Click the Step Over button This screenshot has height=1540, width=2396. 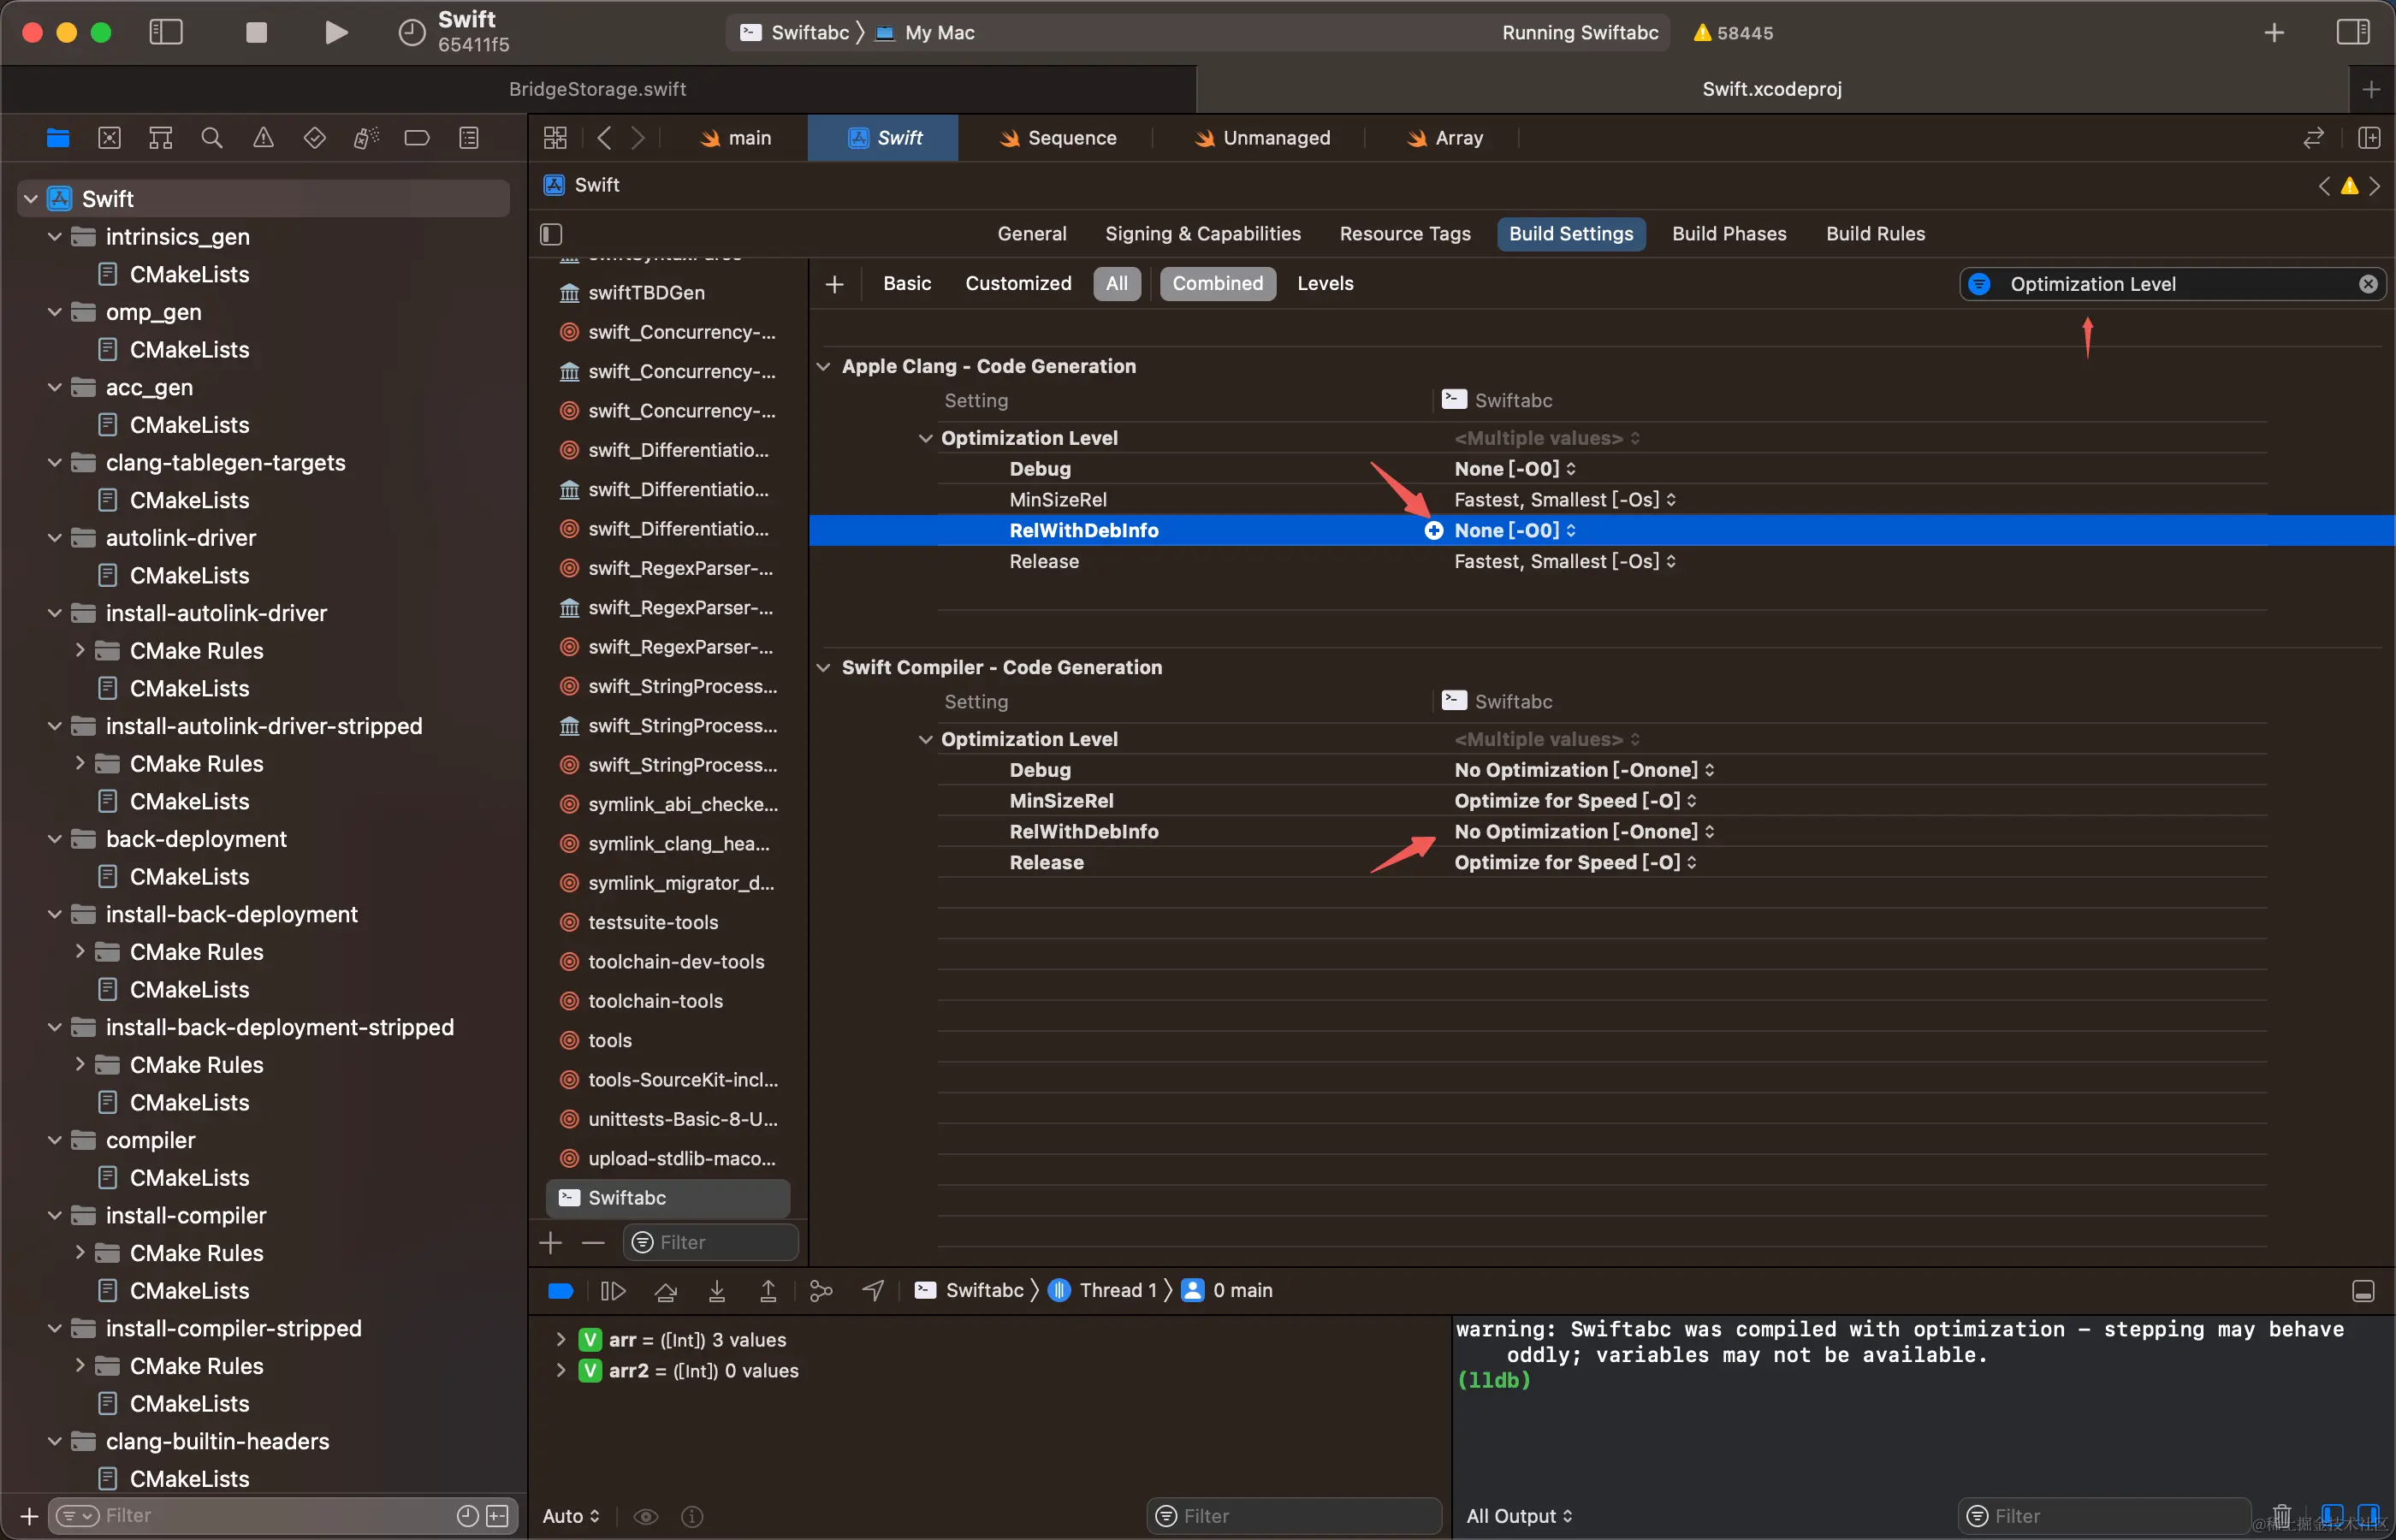[665, 1291]
